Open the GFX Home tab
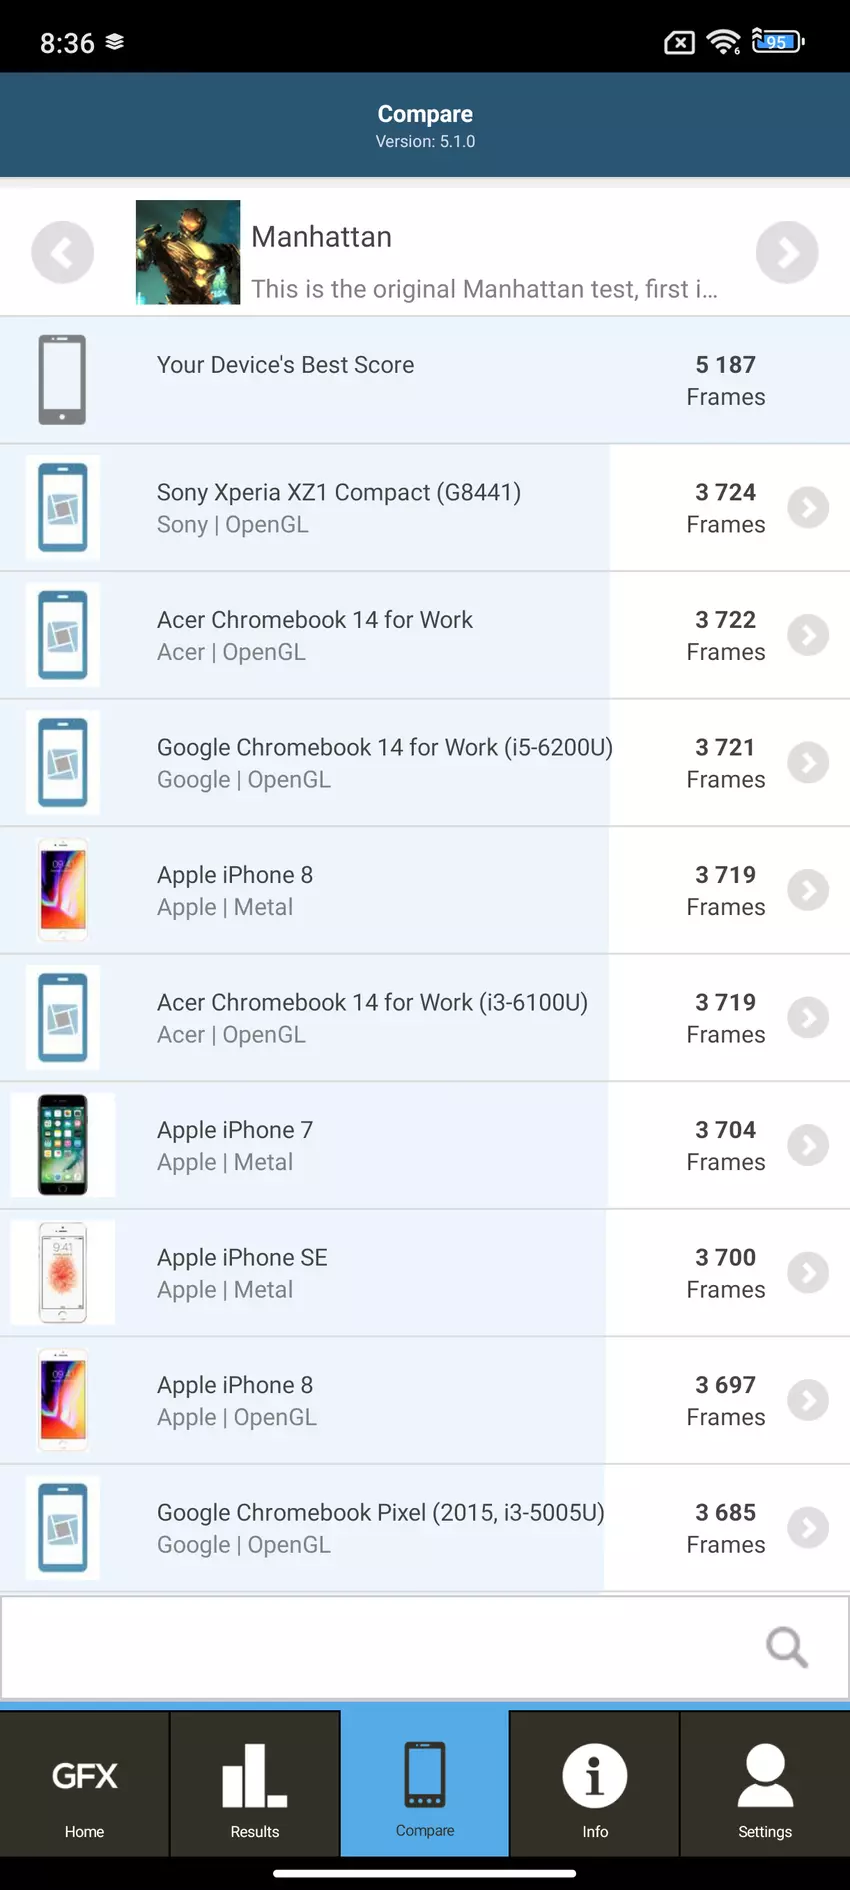Screen dimensions: 850x1890 pyautogui.click(x=85, y=1785)
